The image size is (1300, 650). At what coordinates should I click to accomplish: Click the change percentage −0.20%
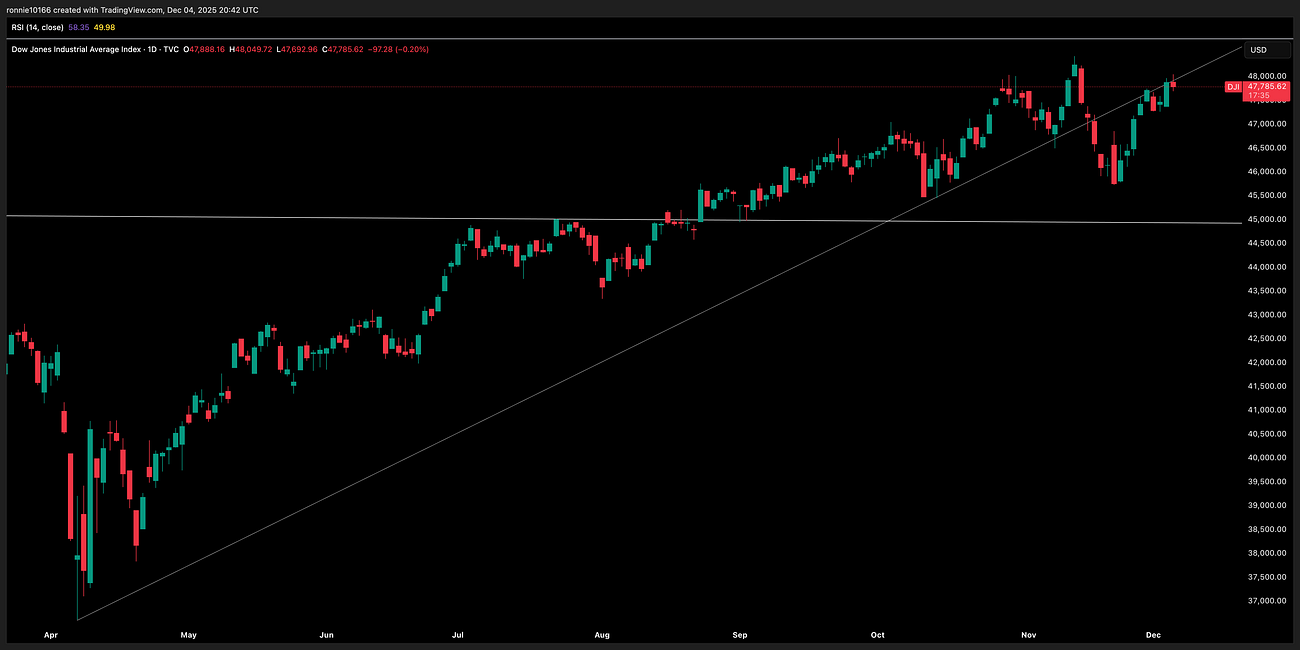pyautogui.click(x=412, y=48)
